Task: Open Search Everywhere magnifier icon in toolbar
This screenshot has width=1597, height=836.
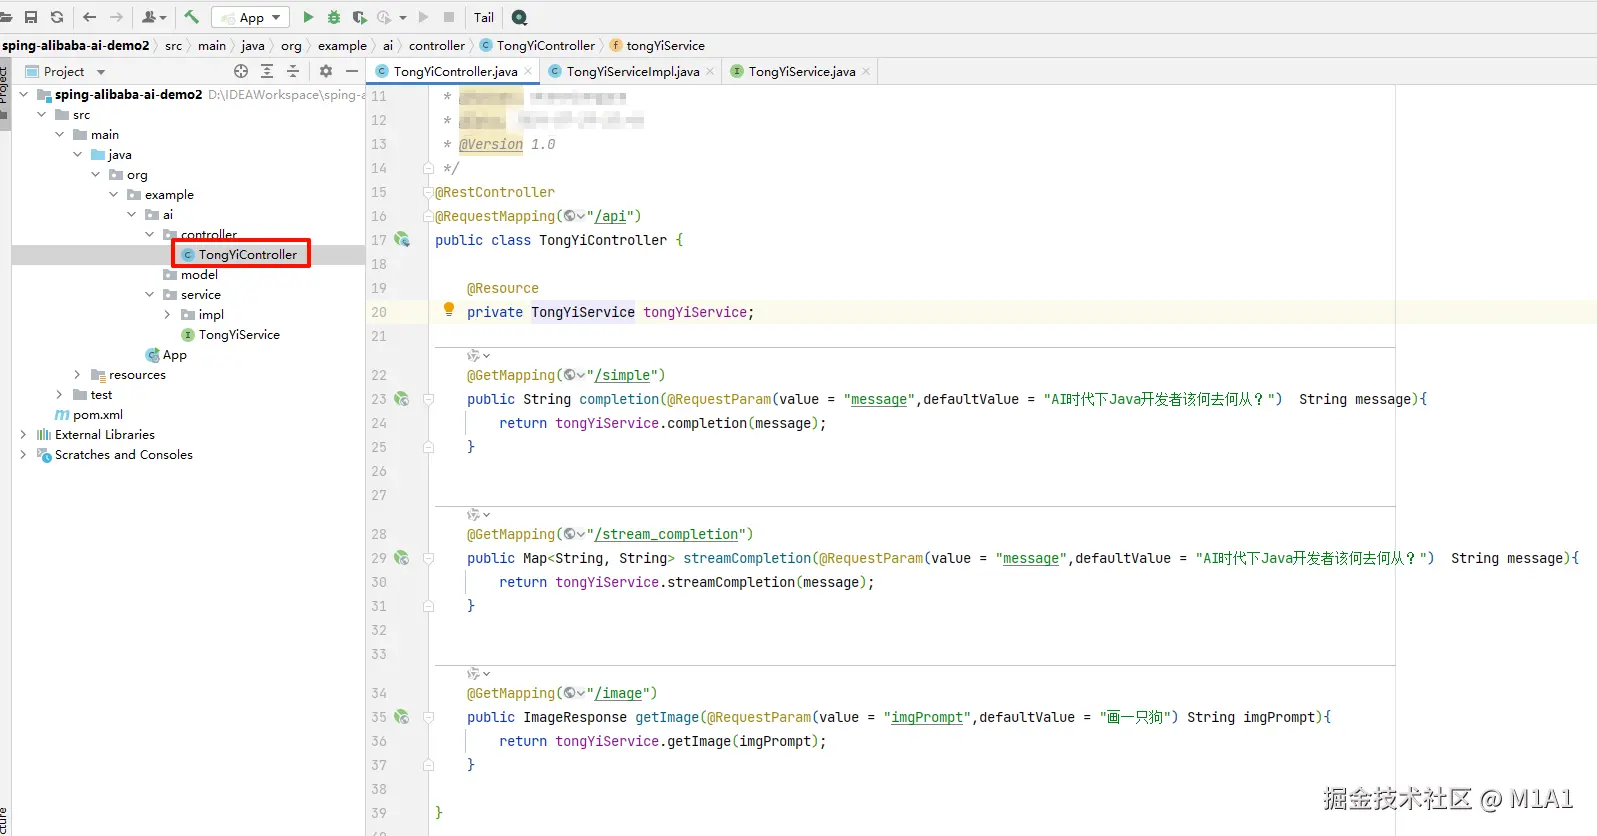Action: point(519,17)
